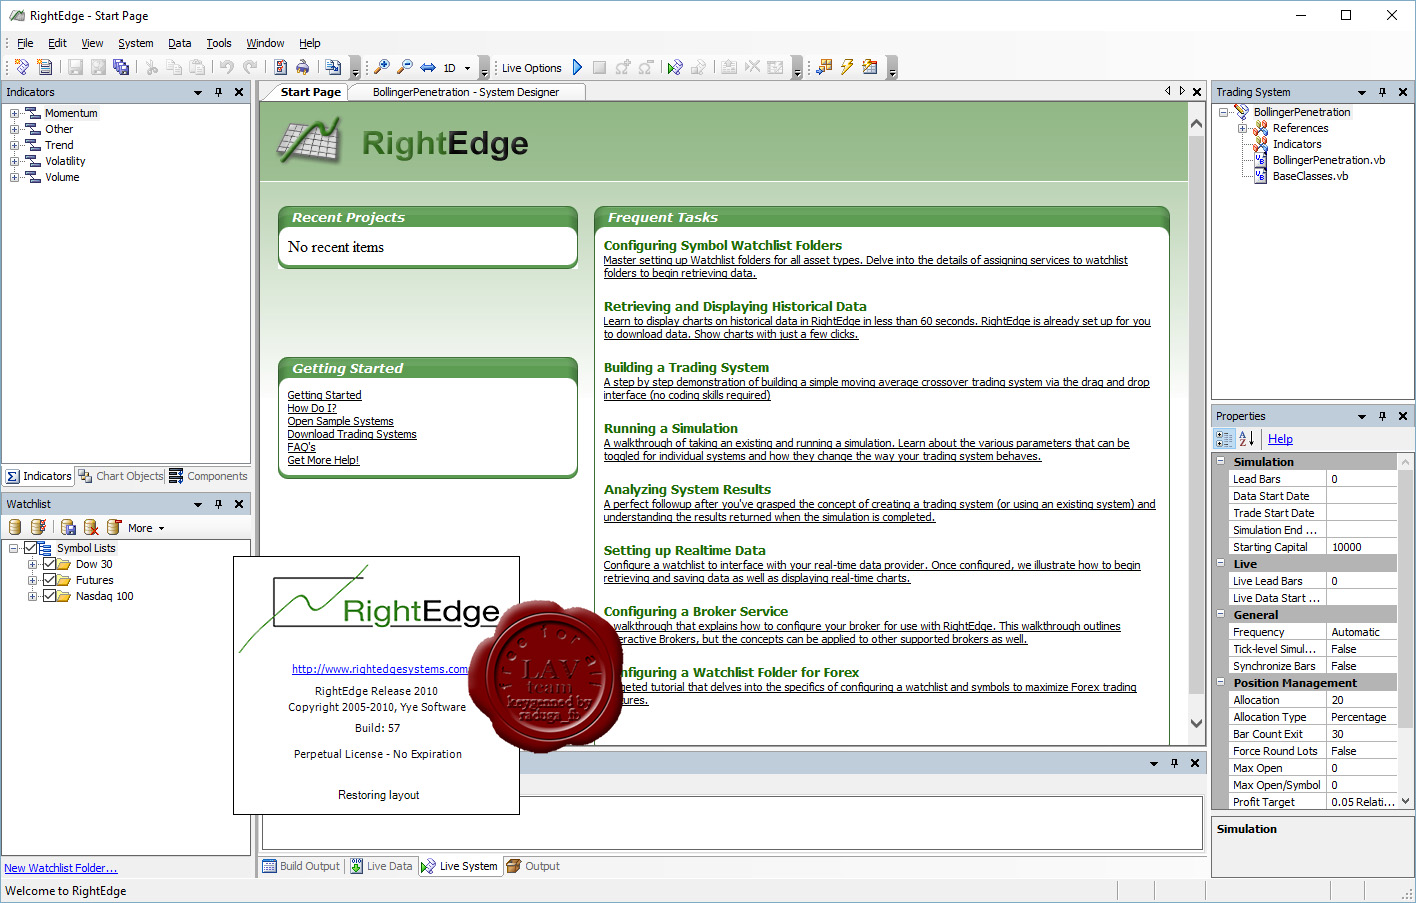The width and height of the screenshot is (1416, 903).
Task: Click the Properties panel scrollbar down arrow
Action: click(x=1405, y=801)
